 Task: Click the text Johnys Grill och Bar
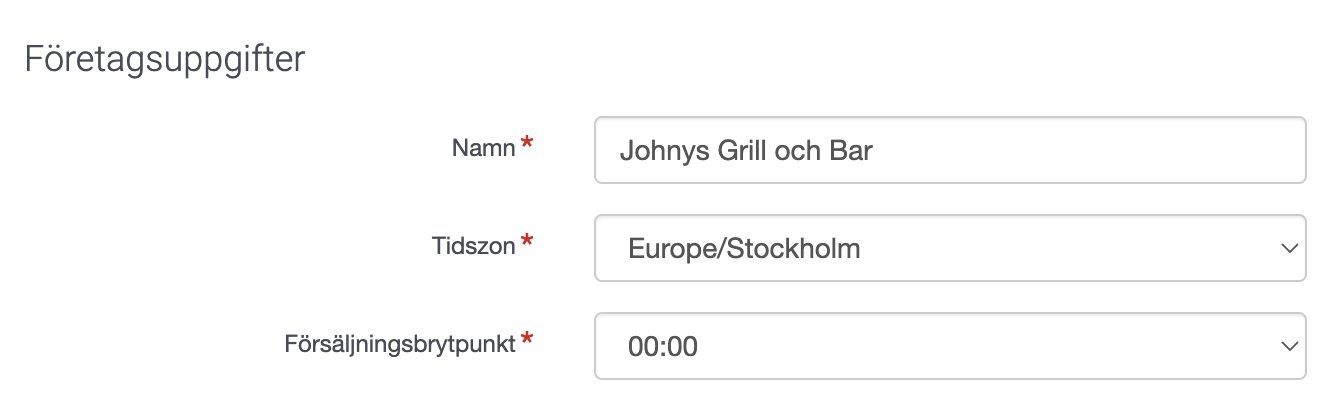(748, 151)
